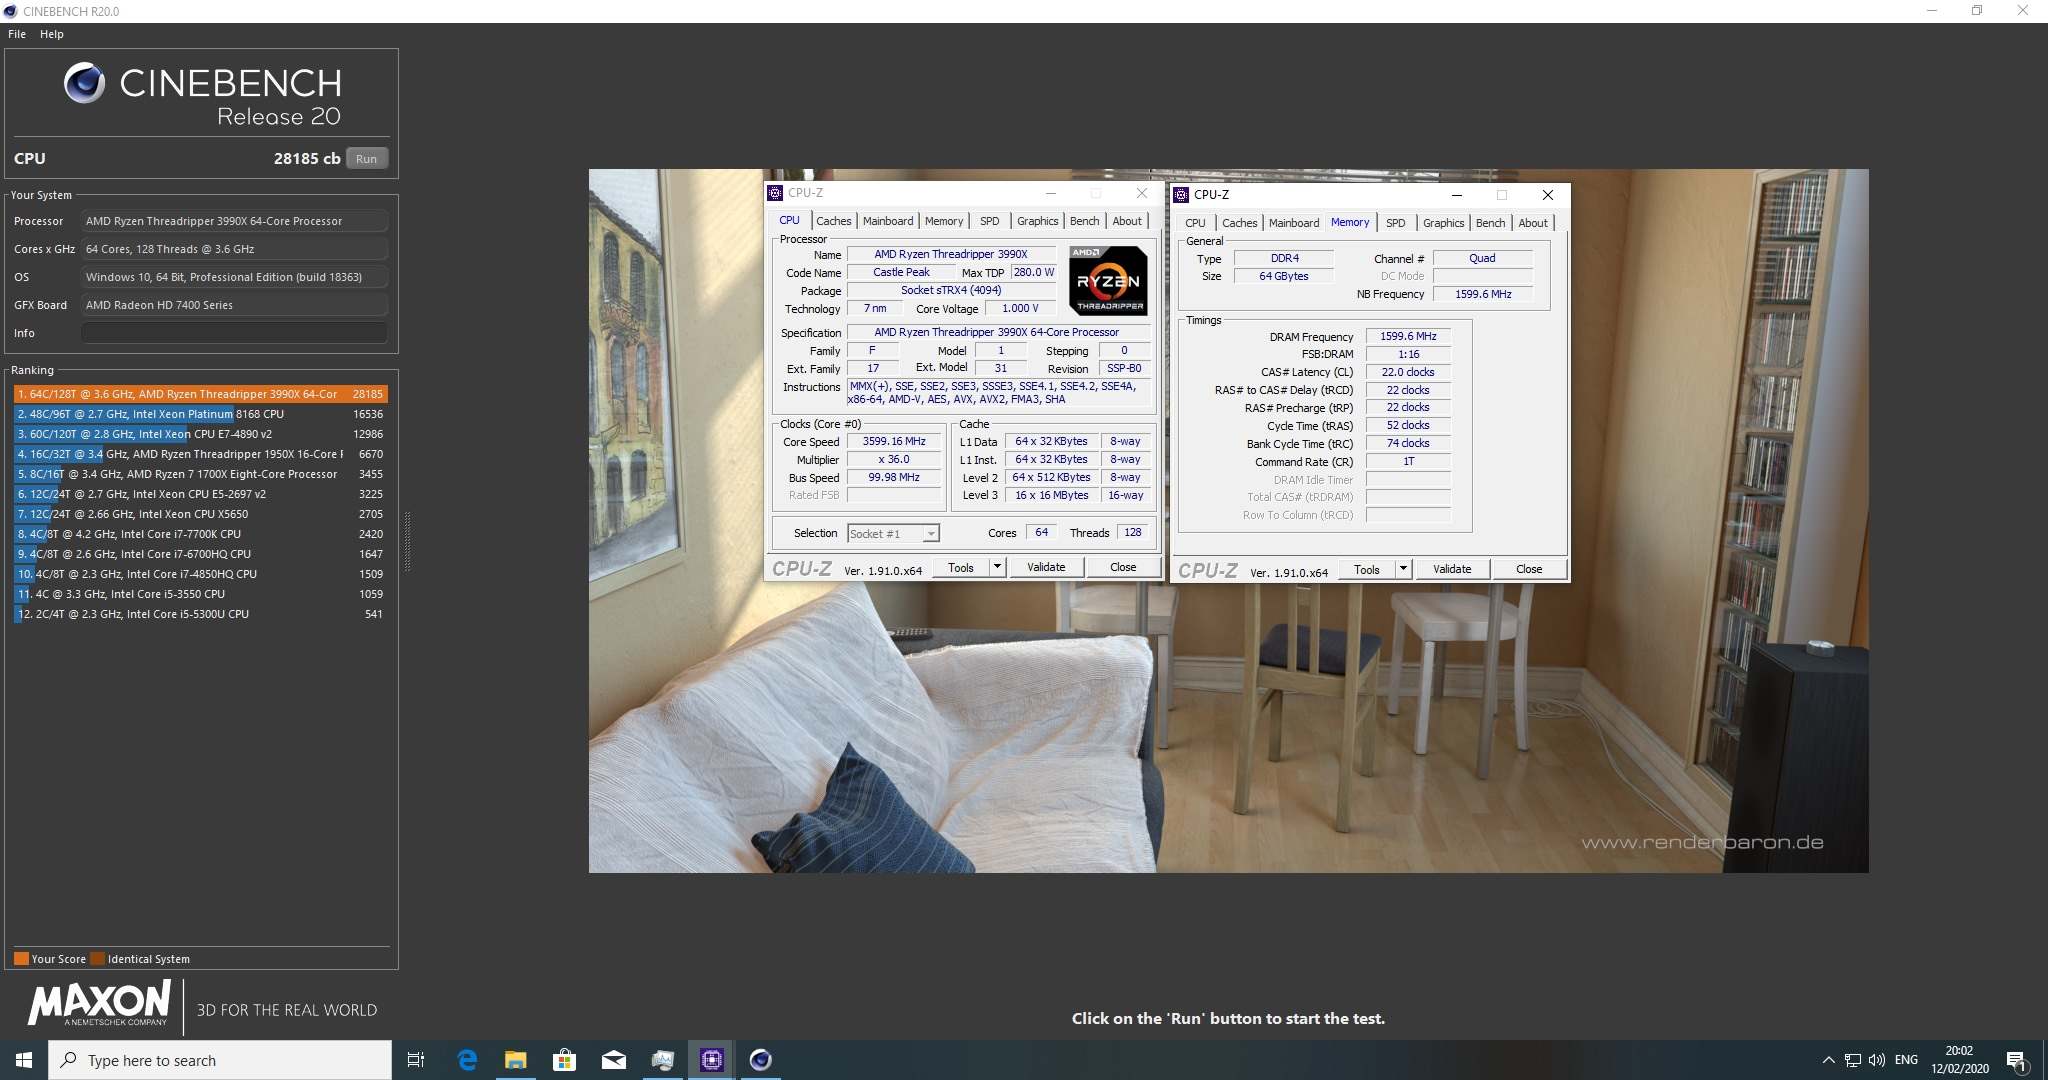Show hidden system tray icons

(x=1828, y=1060)
